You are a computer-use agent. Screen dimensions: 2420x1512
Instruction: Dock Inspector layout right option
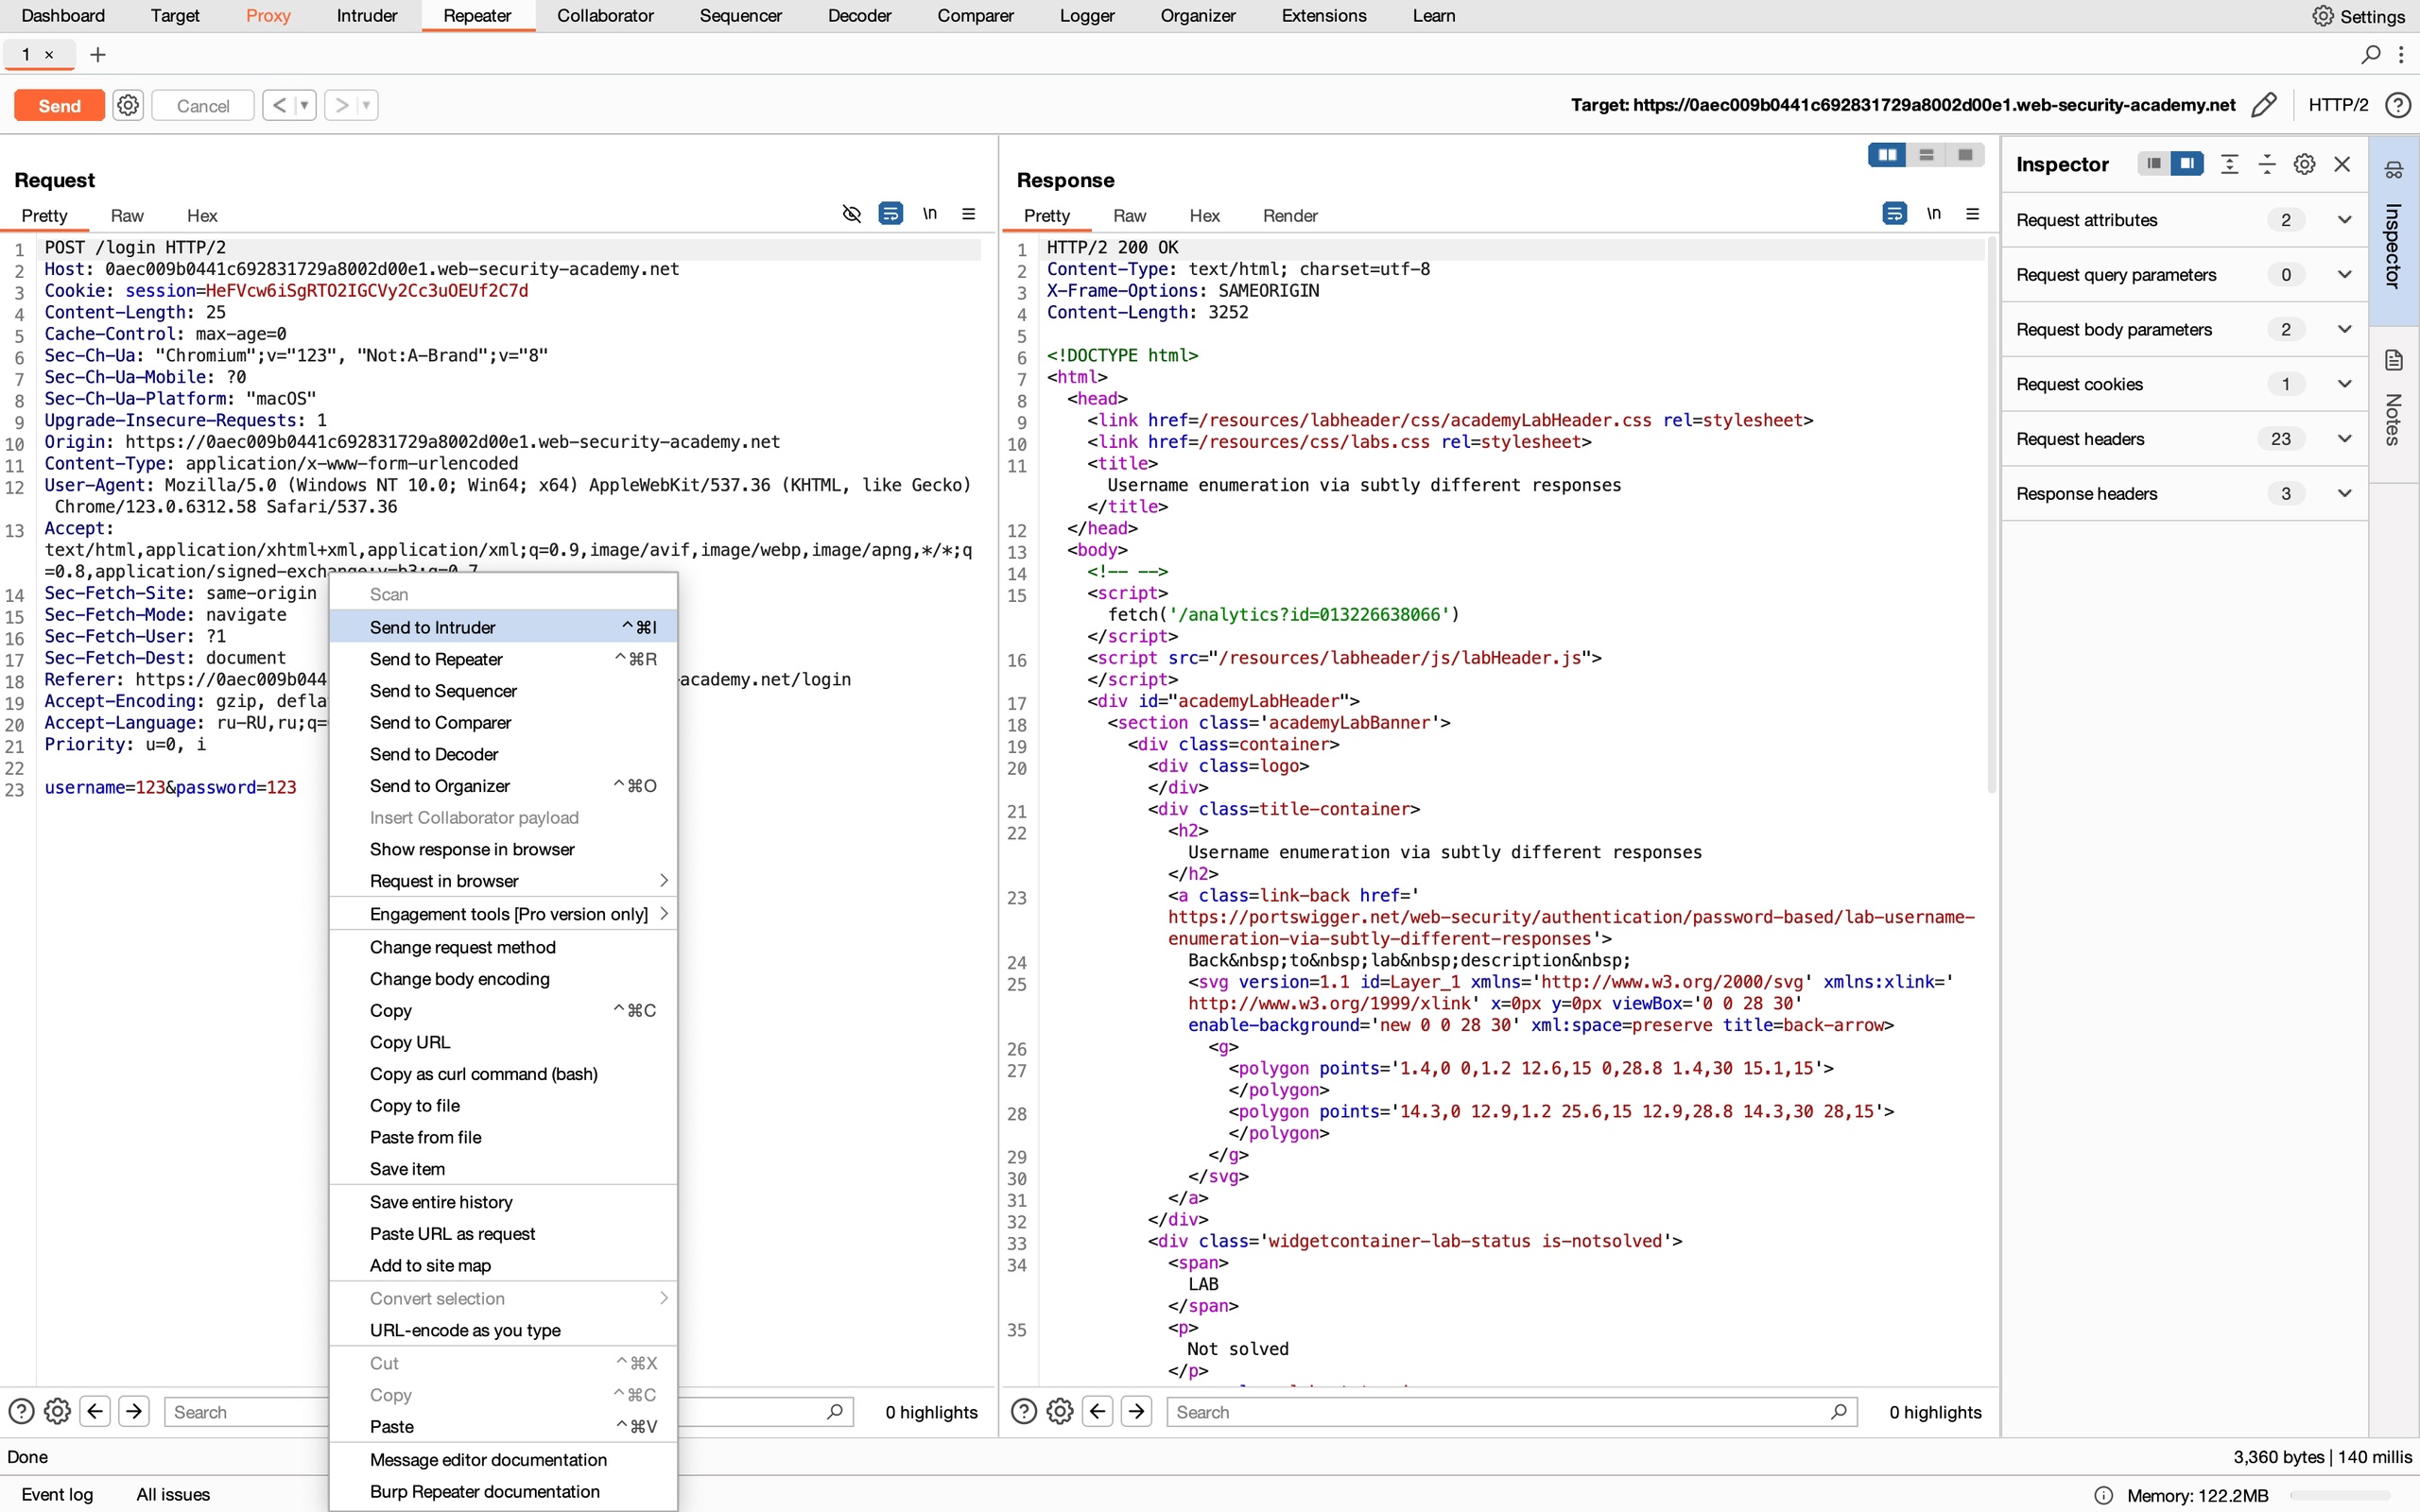click(x=2187, y=163)
